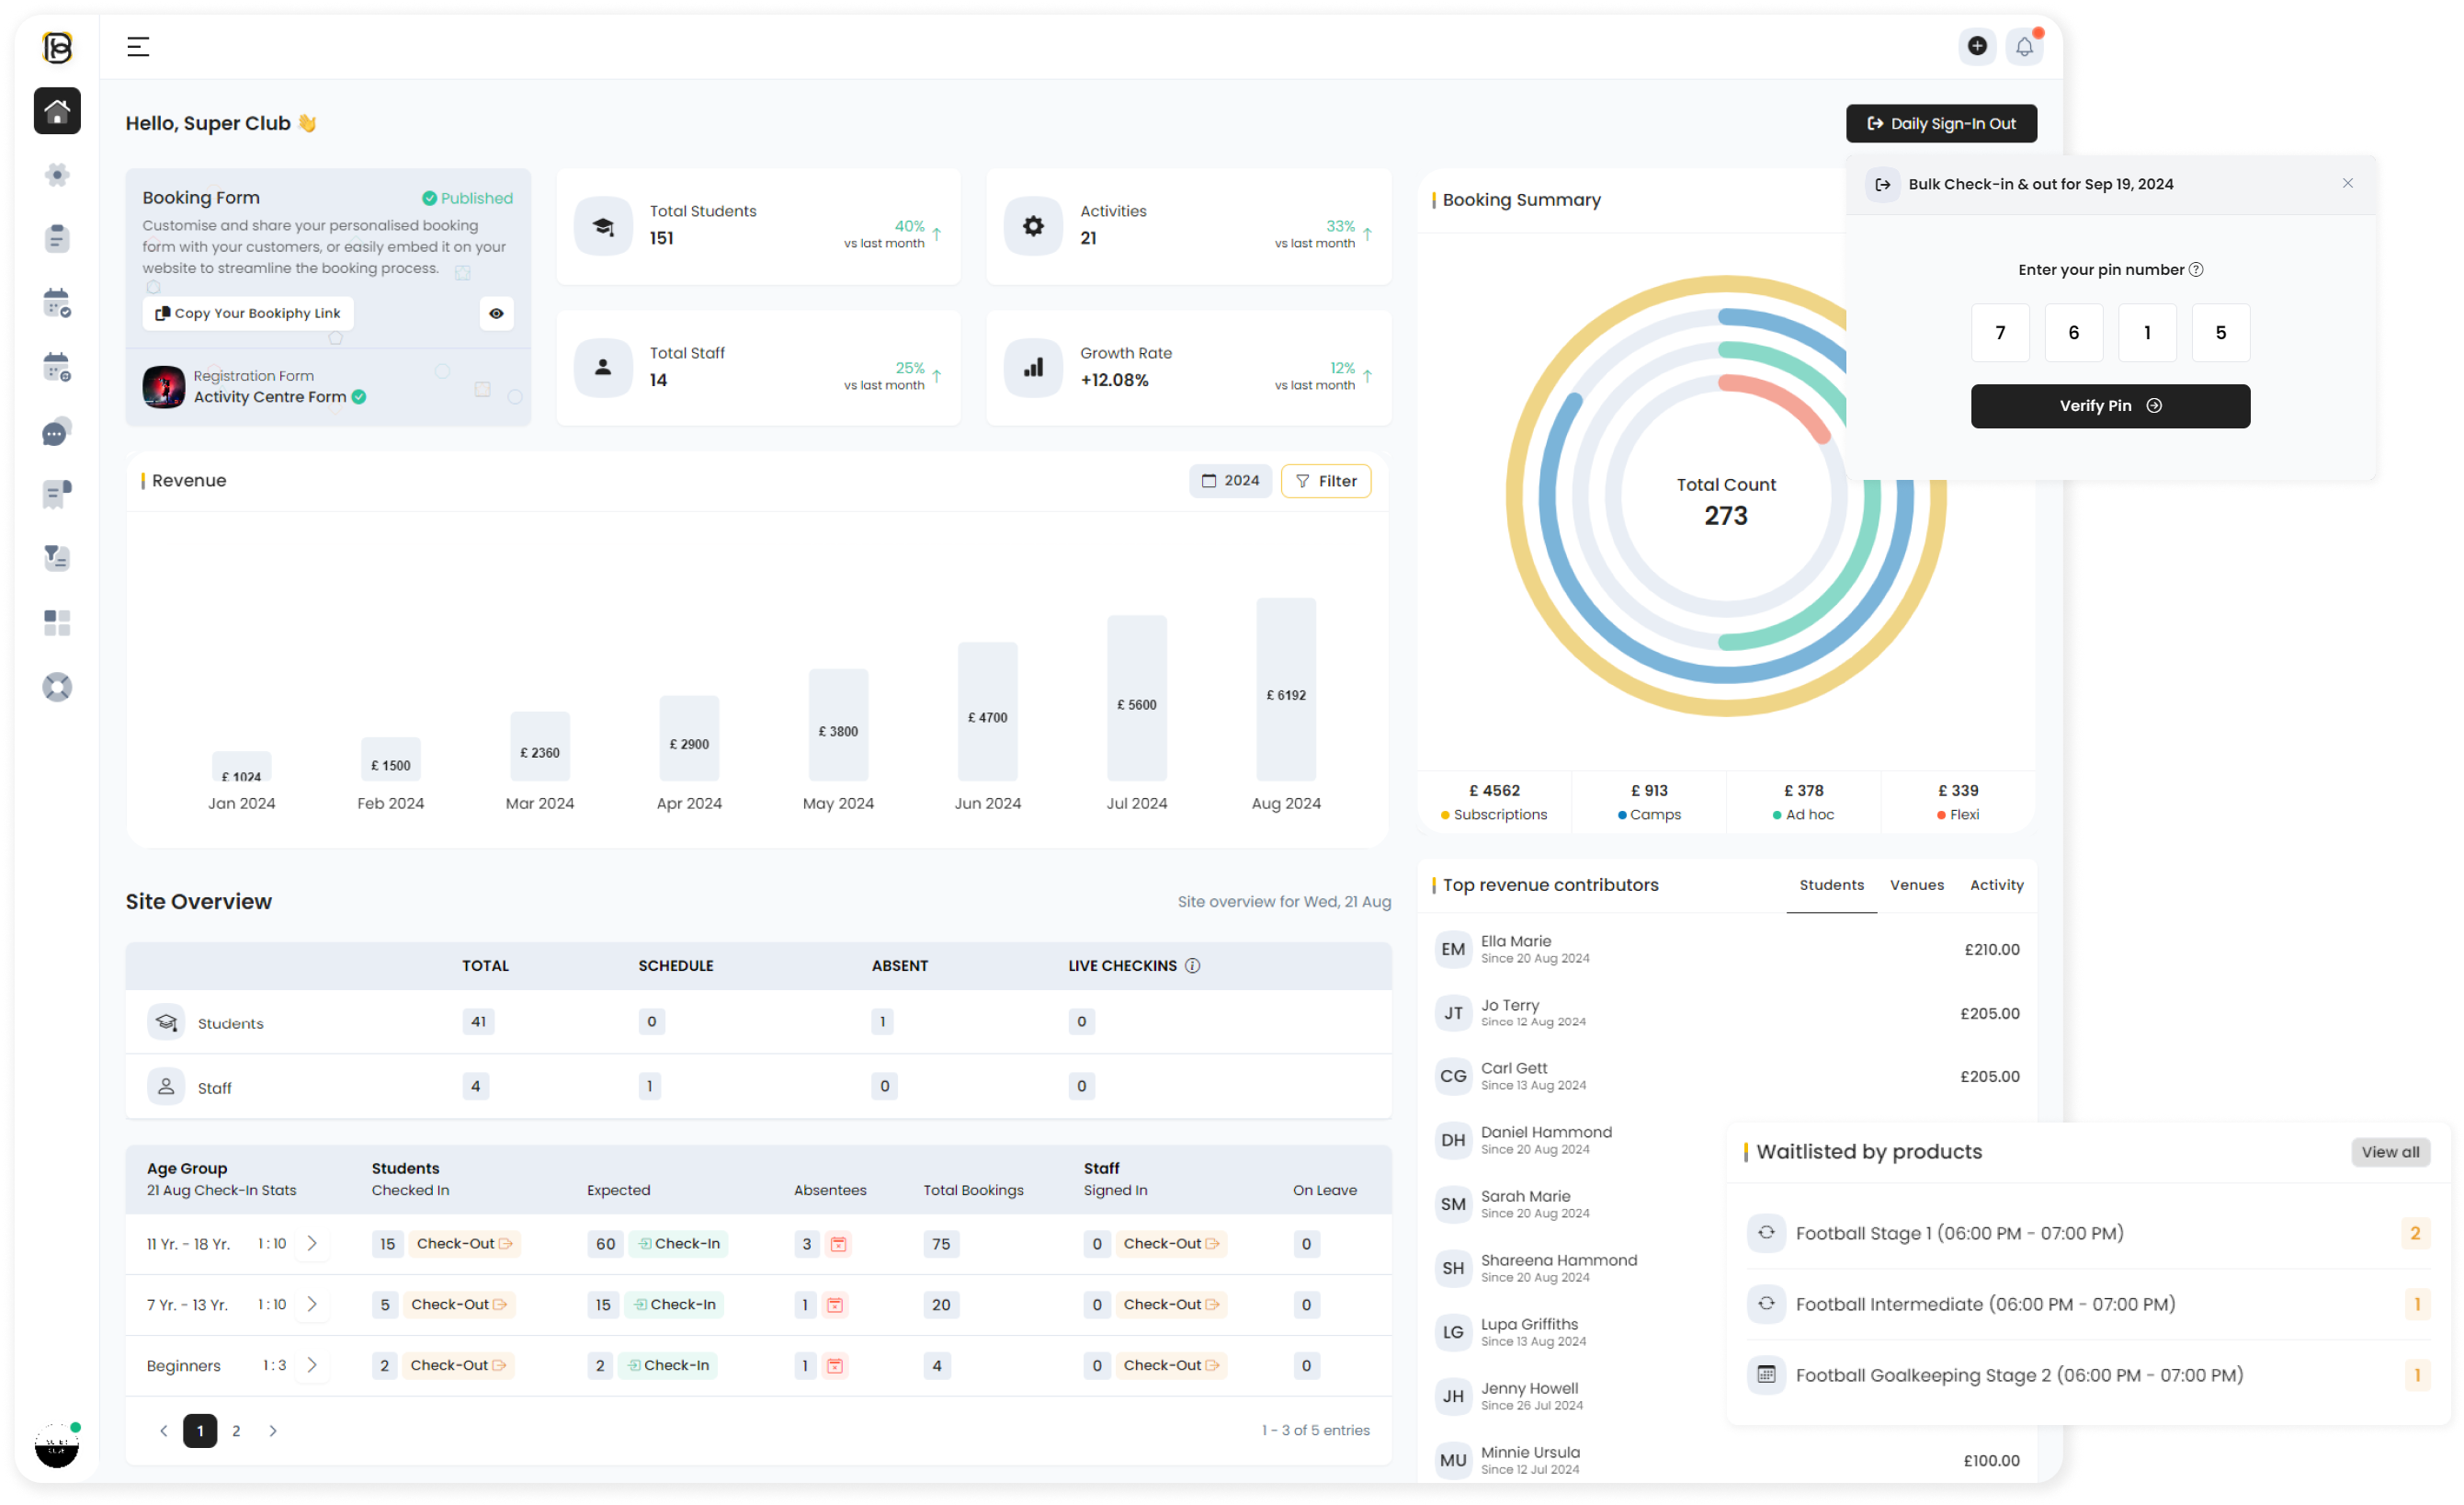Switch to the Activity tab
Image resolution: width=2464 pixels, height=1505 pixels.
1996,885
